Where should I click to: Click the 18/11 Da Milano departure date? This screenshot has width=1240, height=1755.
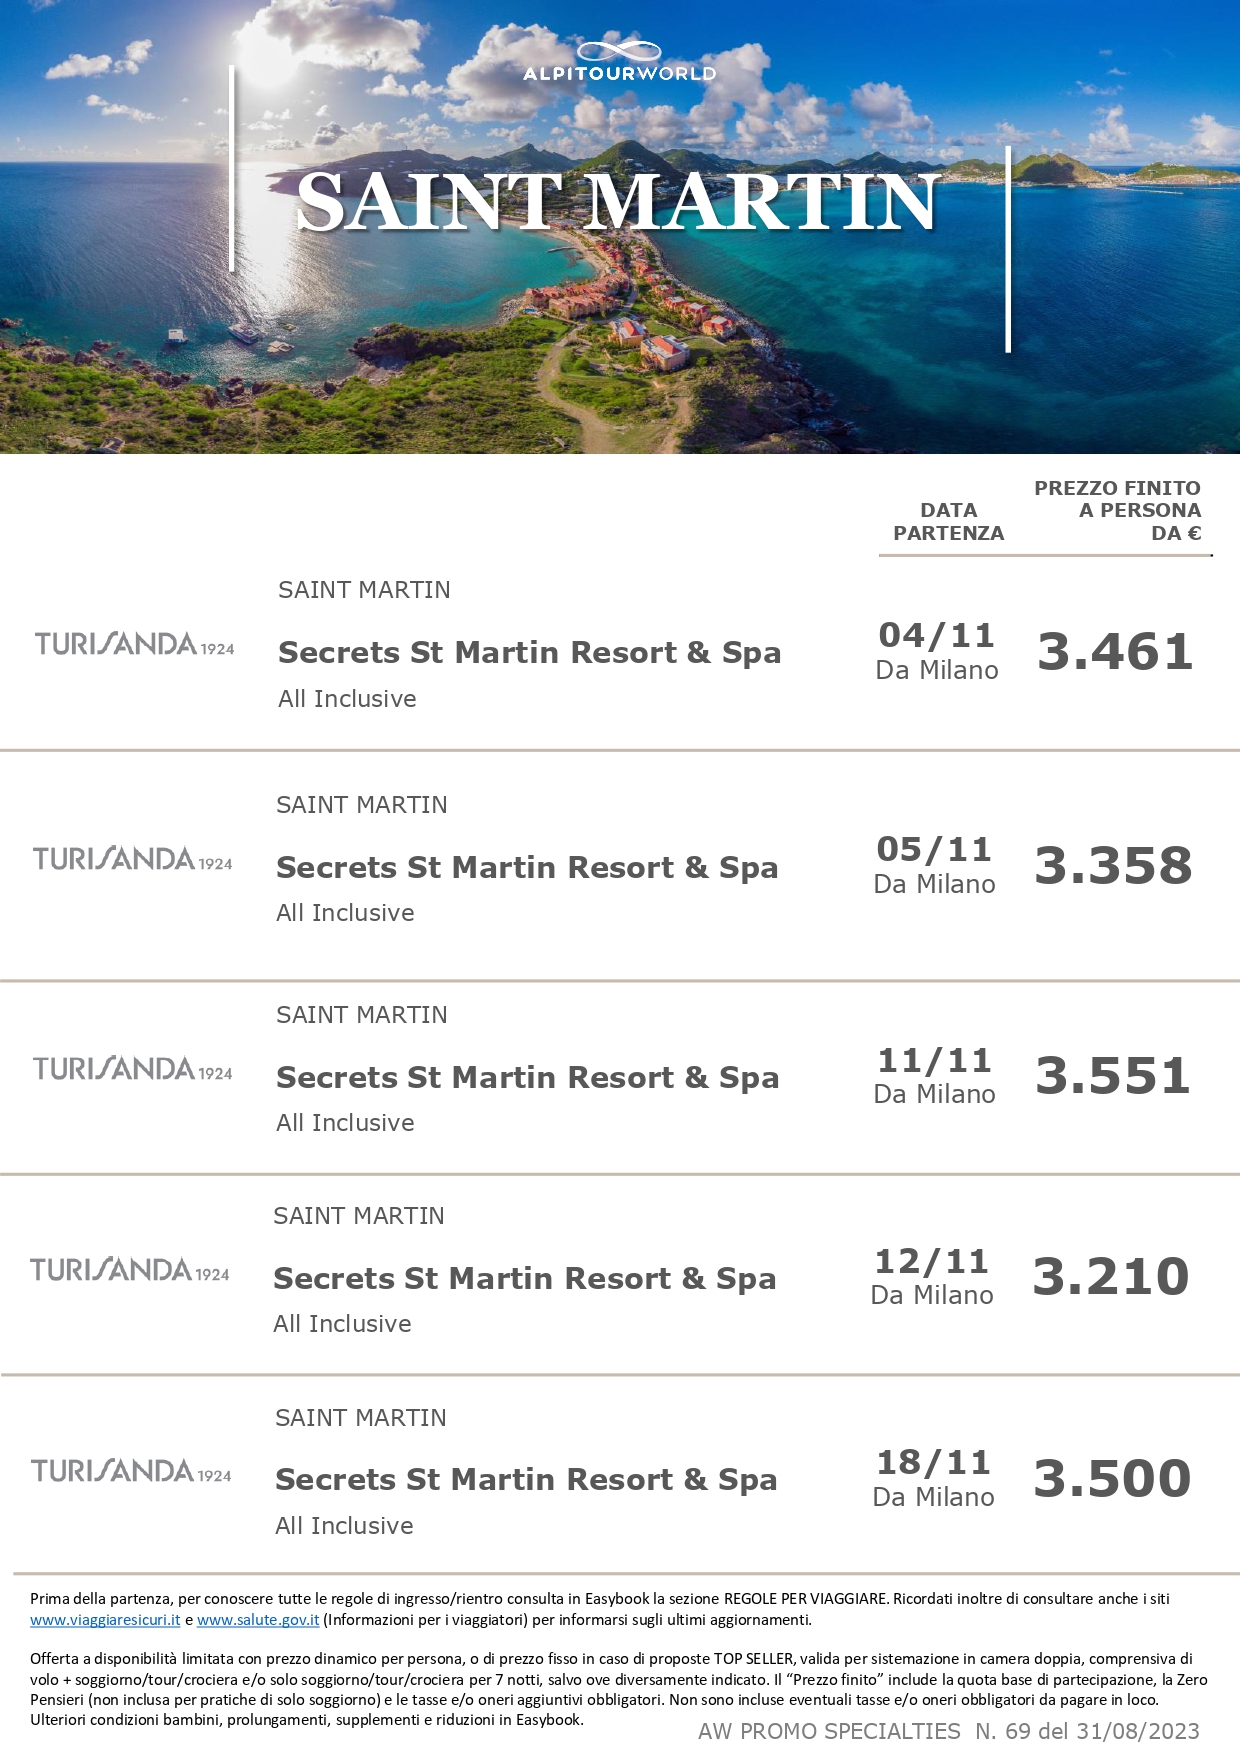pos(934,1478)
